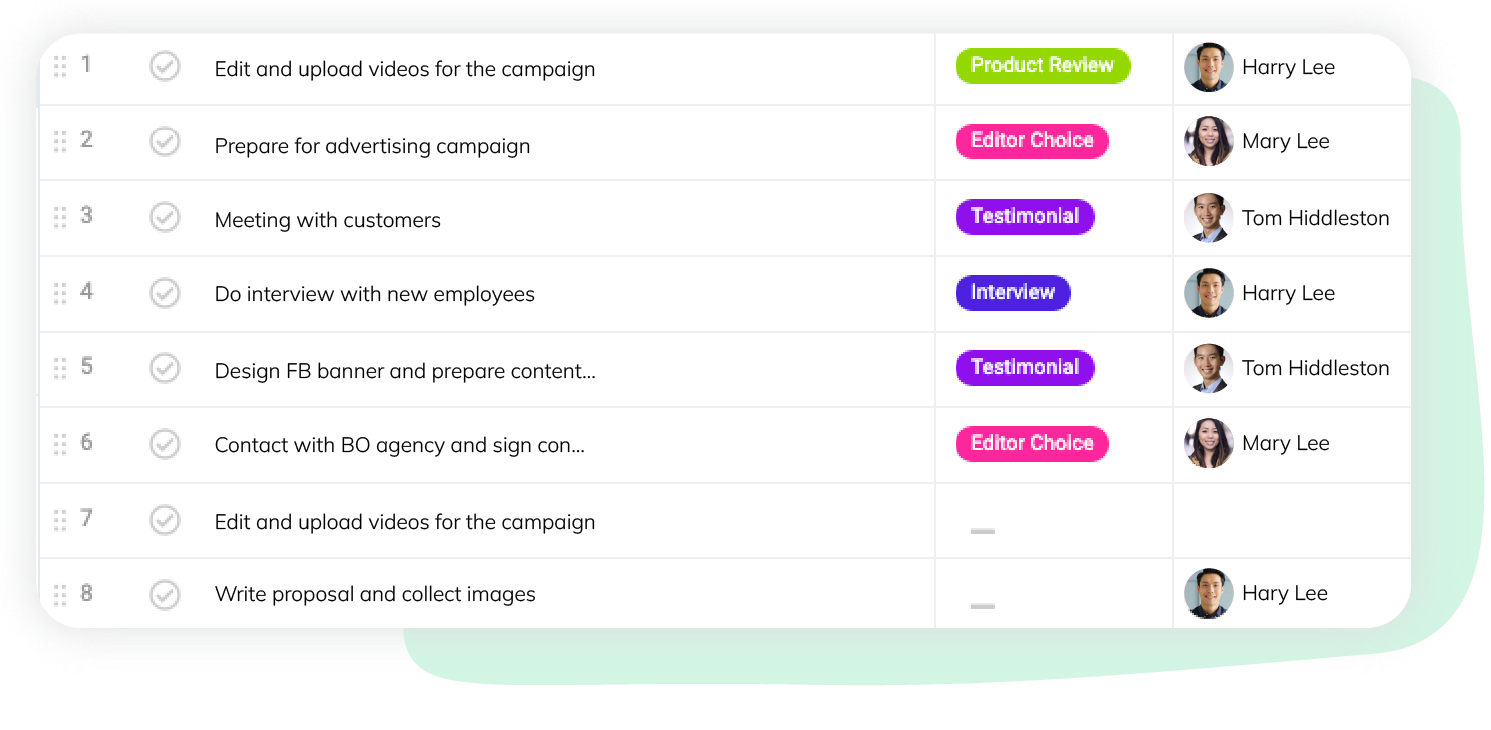
Task: Click Hary Lee's avatar in row 8
Action: (x=1208, y=593)
